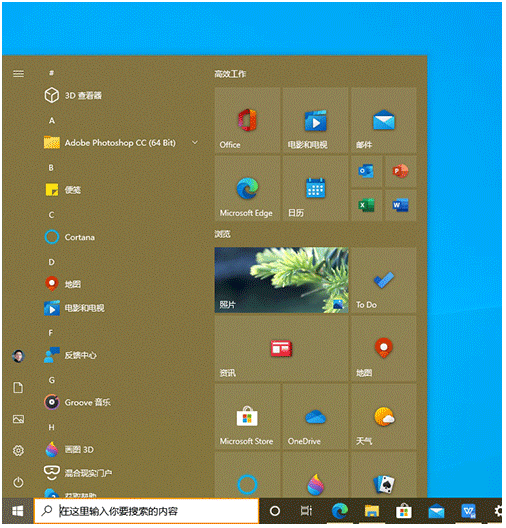Click the Windows Start button
506x528 pixels.
click(x=18, y=512)
